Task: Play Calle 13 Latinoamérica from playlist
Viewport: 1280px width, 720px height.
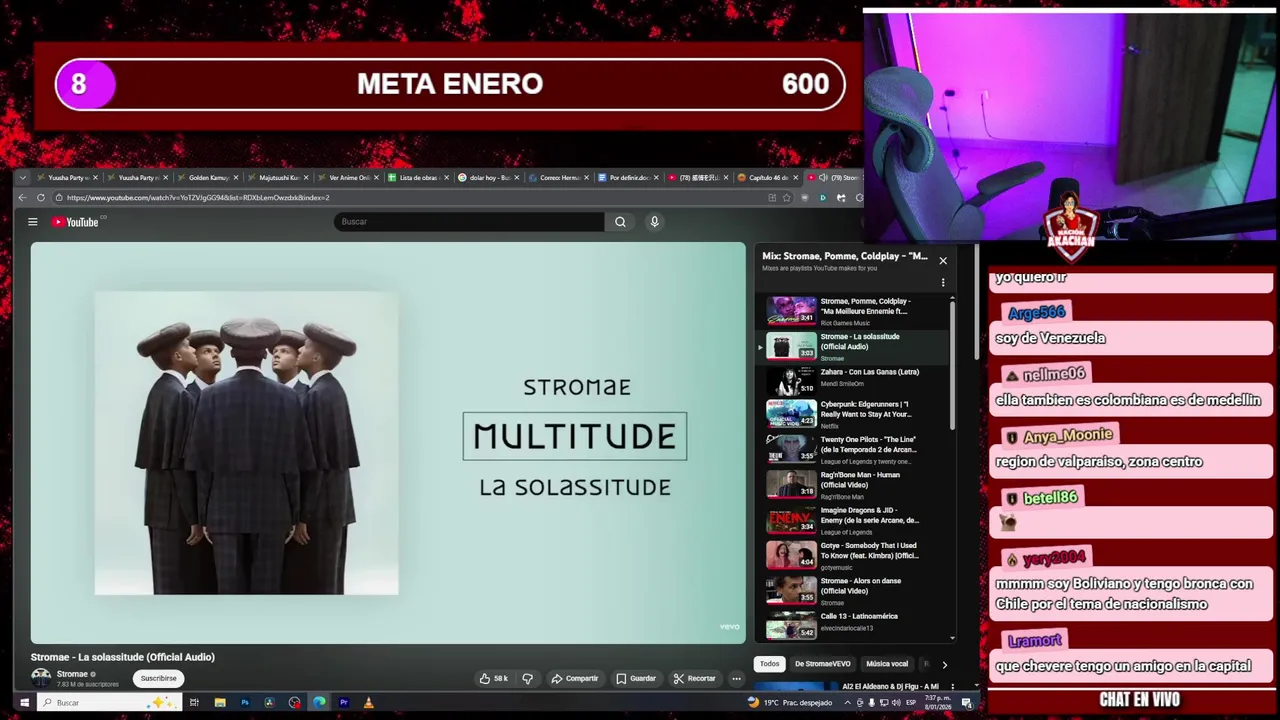Action: (853, 626)
